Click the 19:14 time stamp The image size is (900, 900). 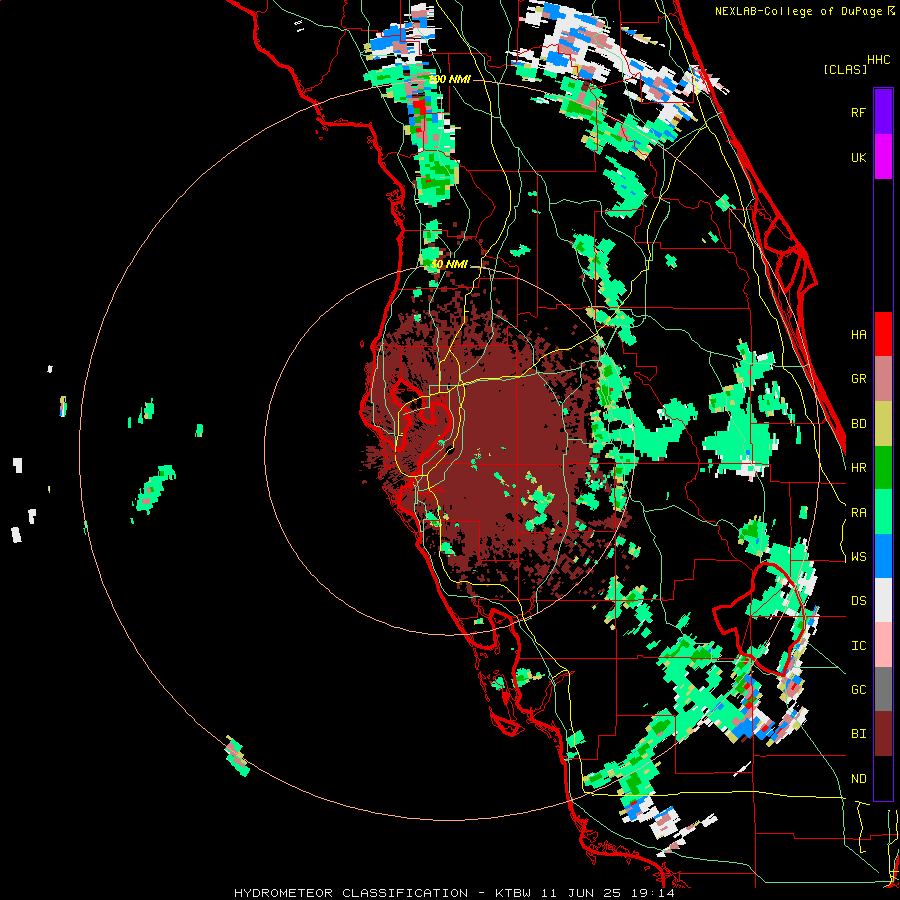tap(652, 893)
